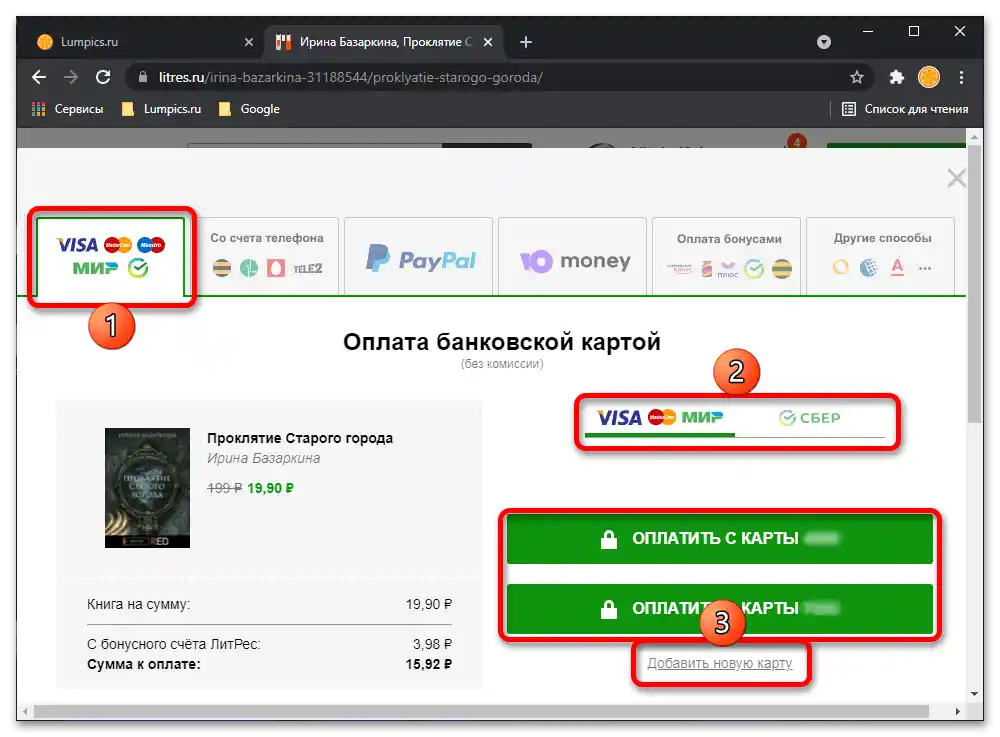The image size is (1000, 737).
Task: Click the scroll right arrow
Action: tap(957, 711)
